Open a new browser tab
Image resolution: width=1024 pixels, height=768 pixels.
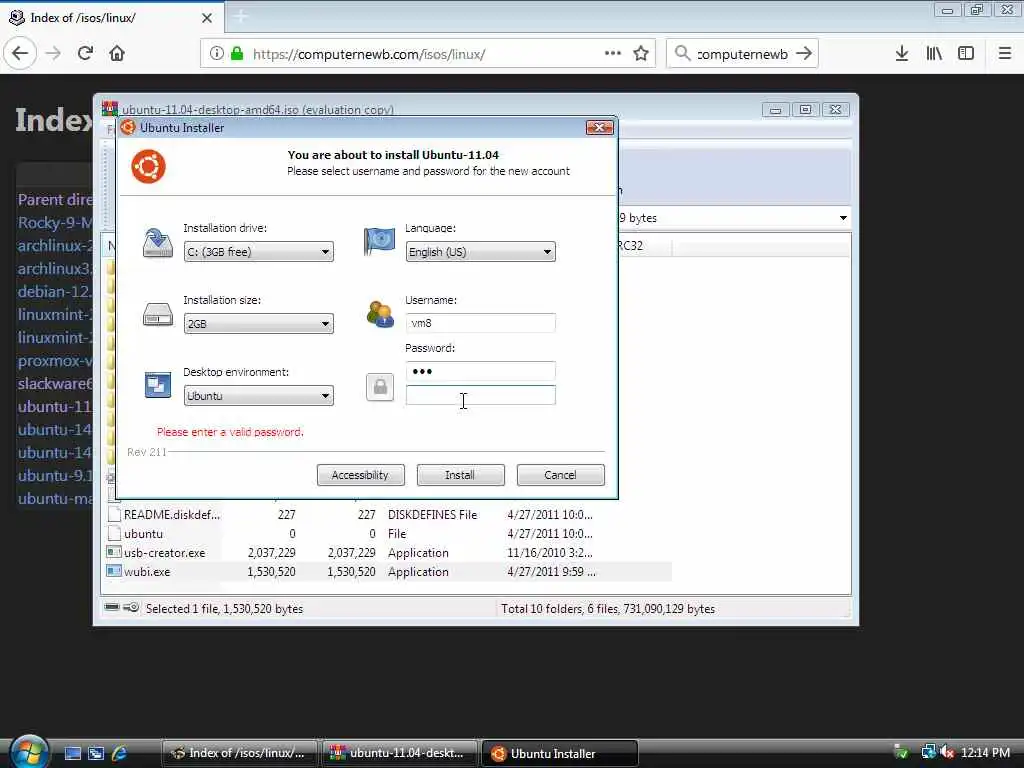(240, 17)
